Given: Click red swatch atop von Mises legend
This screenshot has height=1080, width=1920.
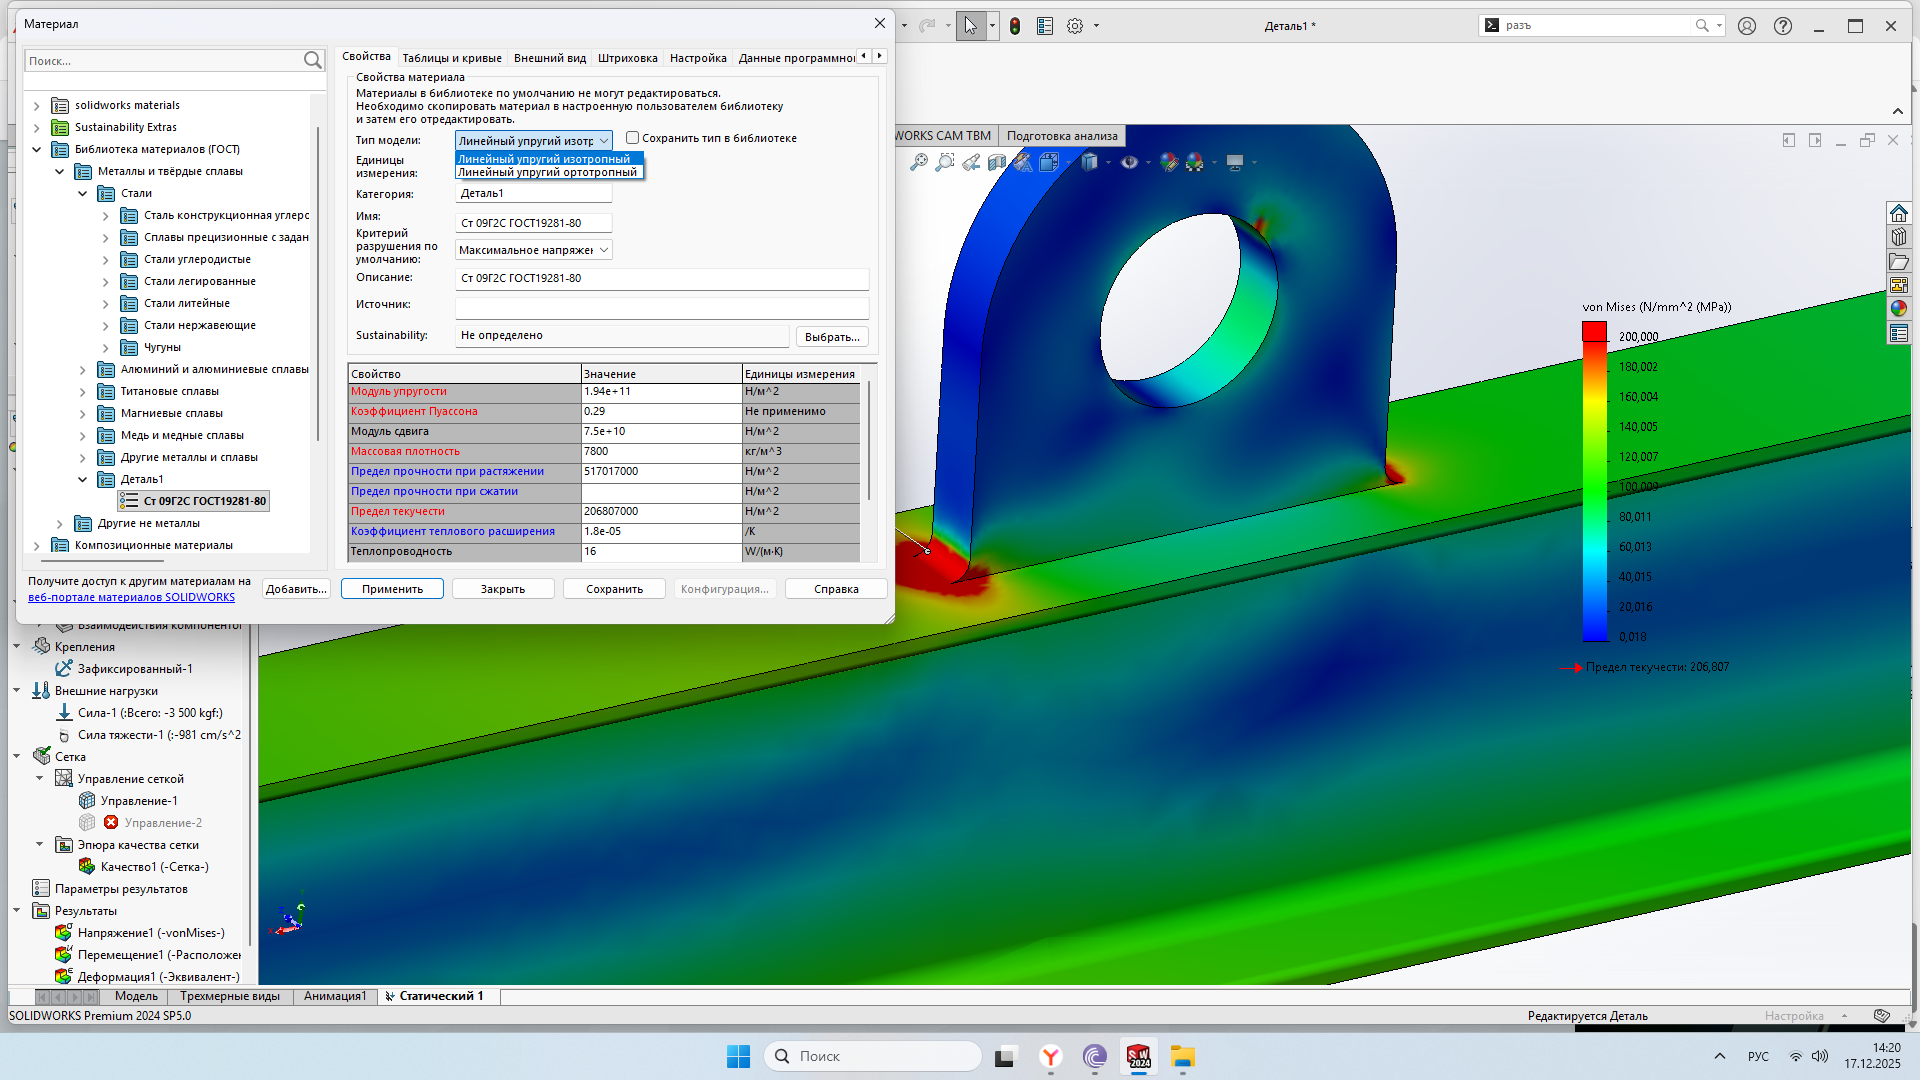Looking at the screenshot, I should coord(1594,331).
